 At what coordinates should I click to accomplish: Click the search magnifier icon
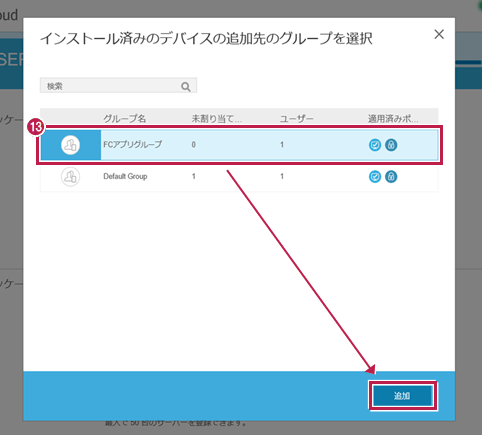186,87
